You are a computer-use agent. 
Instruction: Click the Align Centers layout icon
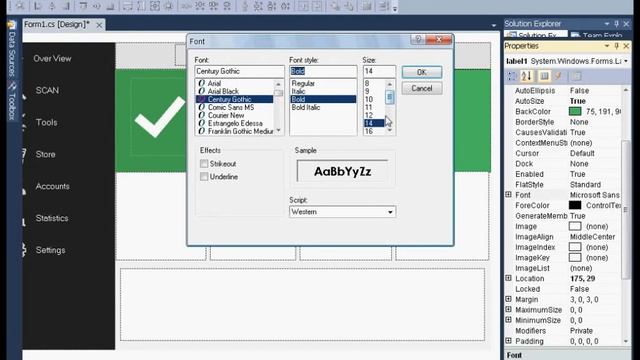52,6
